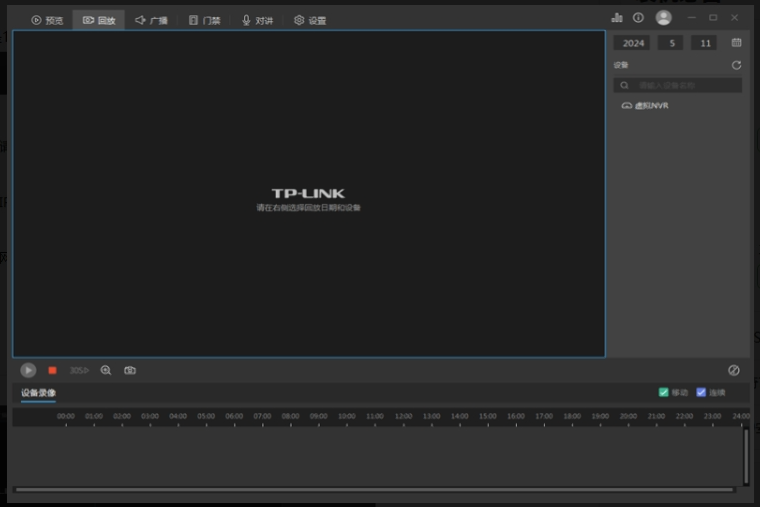
Task: Toggle the 连续 (continuous) recording checkbox
Action: click(701, 392)
